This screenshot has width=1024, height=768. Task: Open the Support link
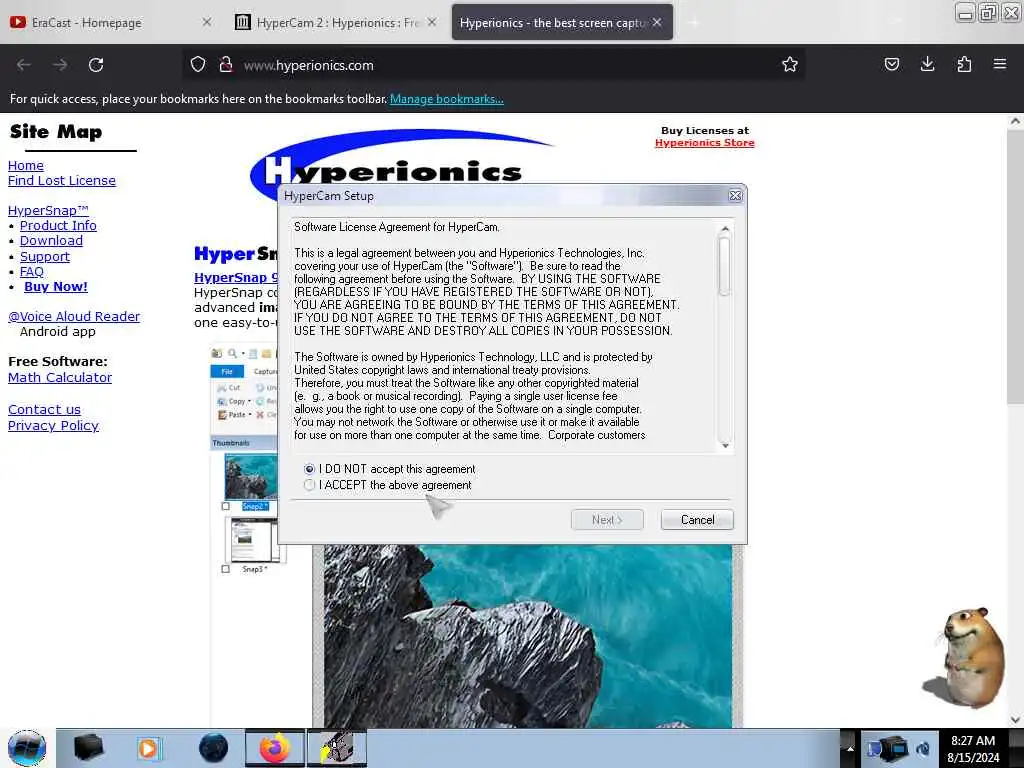pos(44,257)
